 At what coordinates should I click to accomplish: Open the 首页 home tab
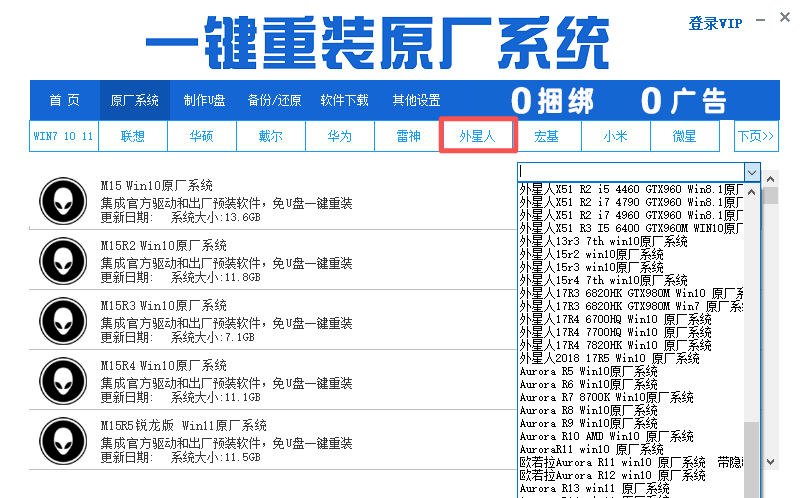tap(64, 100)
